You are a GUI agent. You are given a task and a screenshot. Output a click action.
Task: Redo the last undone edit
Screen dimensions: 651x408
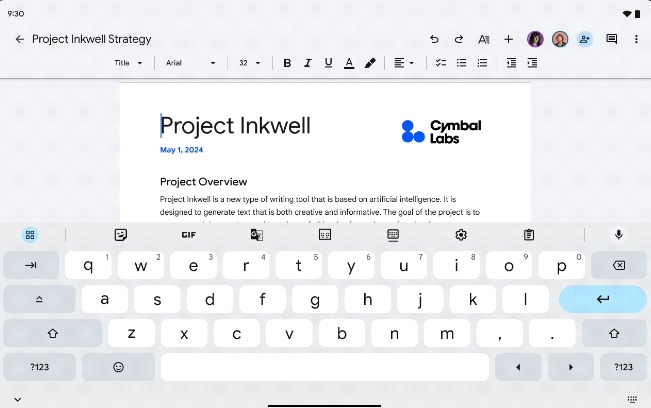[x=459, y=39]
